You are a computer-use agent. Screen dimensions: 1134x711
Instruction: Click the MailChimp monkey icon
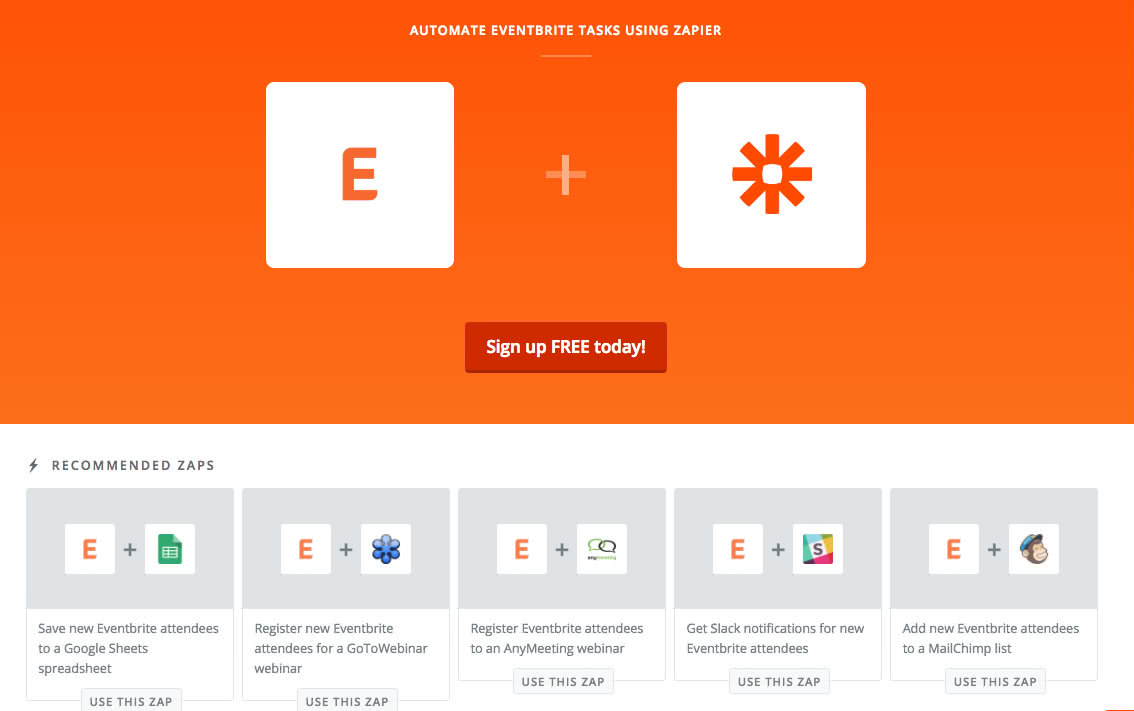(x=1034, y=549)
